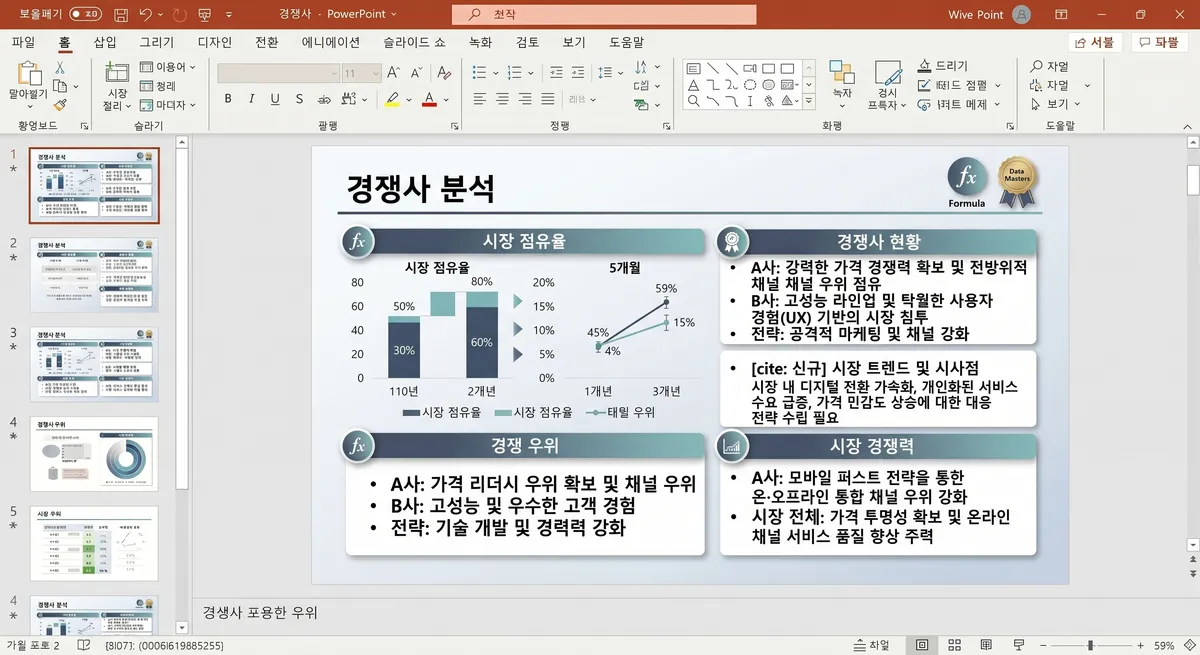Switch to the 삽입 ribbon tab
Viewport: 1200px width, 655px height.
coord(105,42)
